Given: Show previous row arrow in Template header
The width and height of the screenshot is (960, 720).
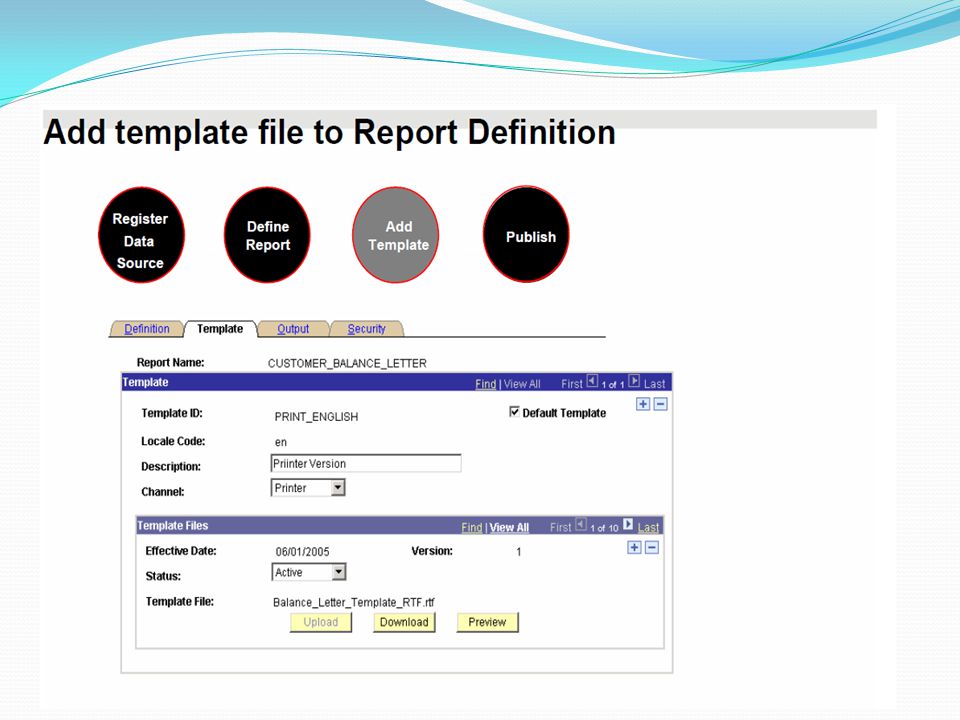Looking at the screenshot, I should (592, 381).
